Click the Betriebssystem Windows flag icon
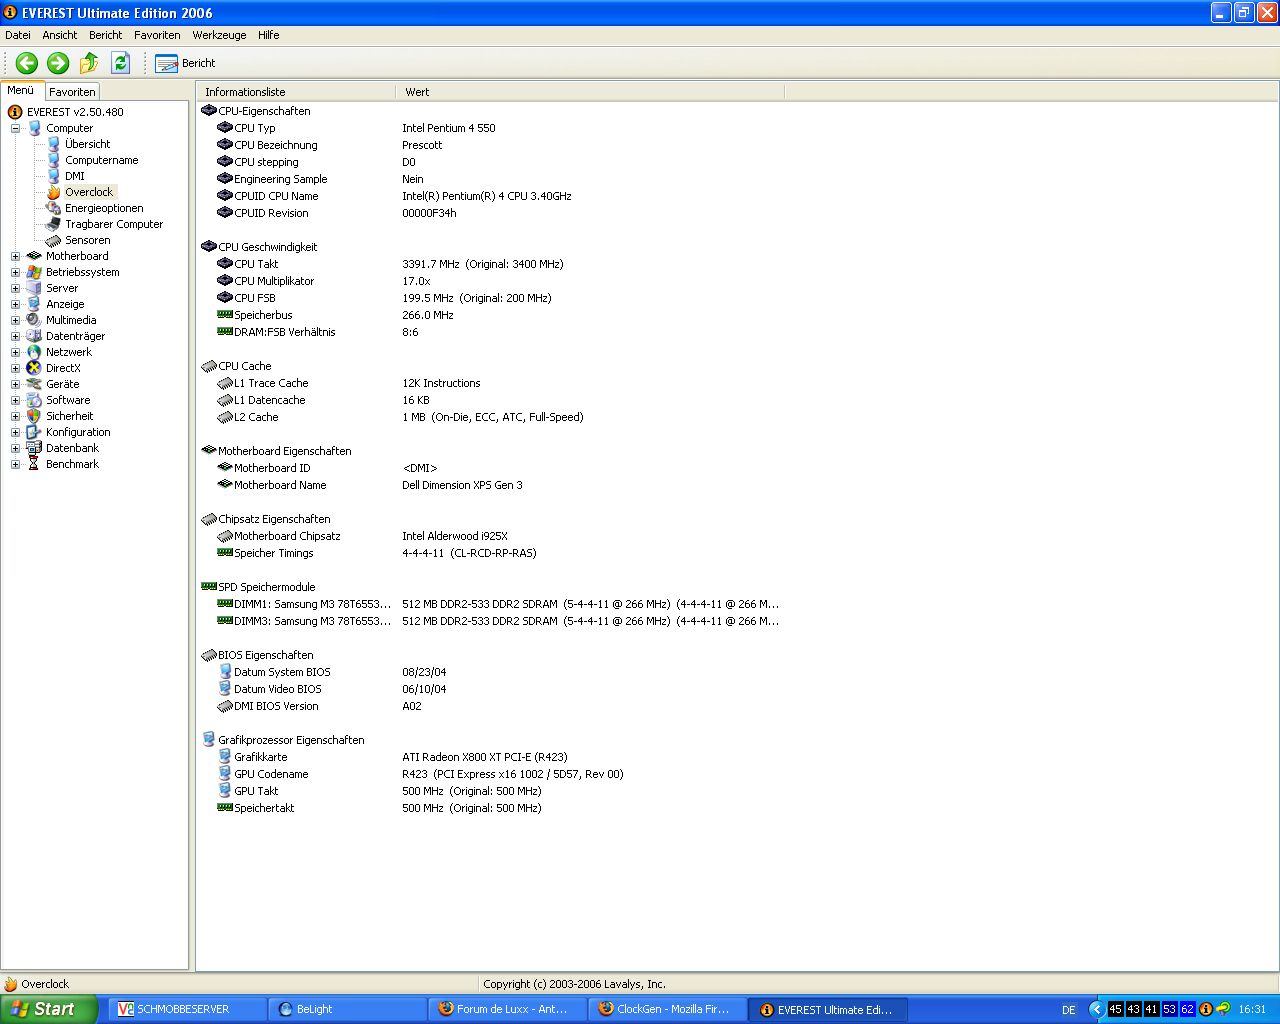Image resolution: width=1280 pixels, height=1024 pixels. (34, 272)
